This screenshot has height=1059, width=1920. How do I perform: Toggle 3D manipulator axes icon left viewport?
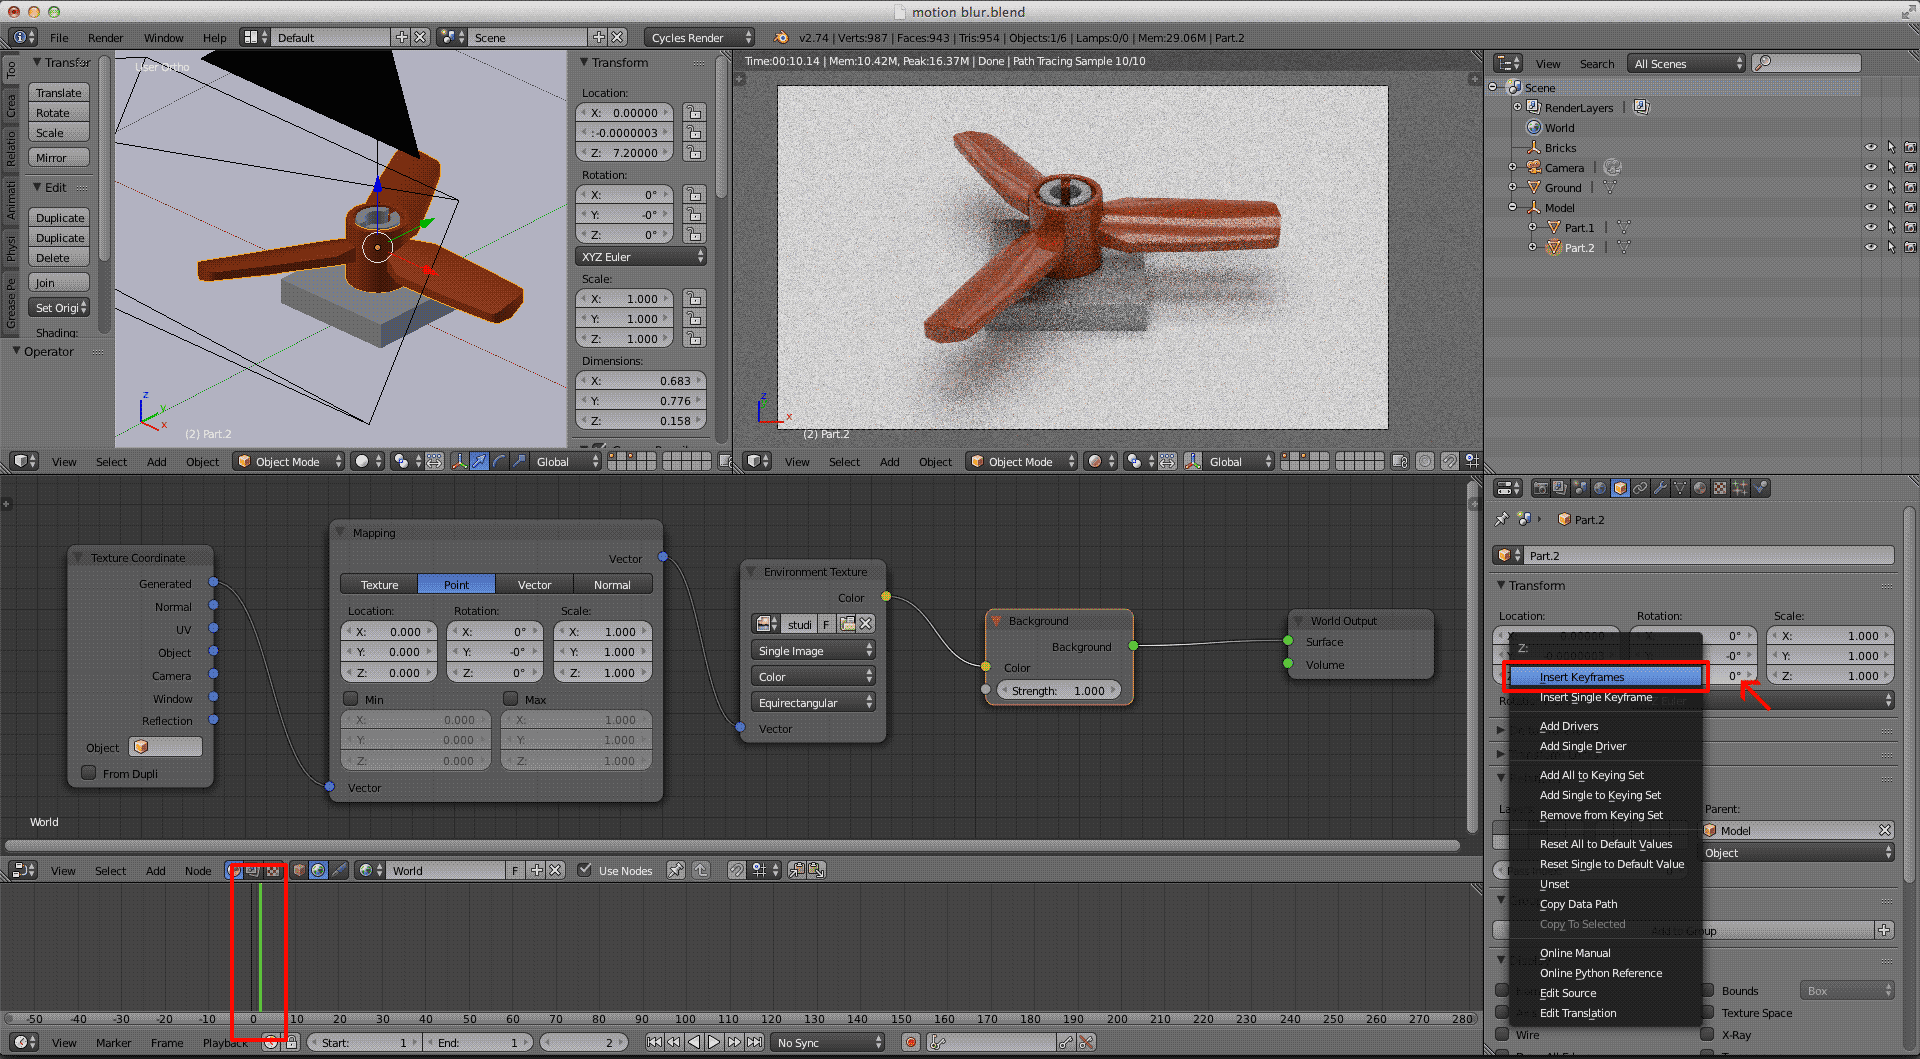(459, 461)
